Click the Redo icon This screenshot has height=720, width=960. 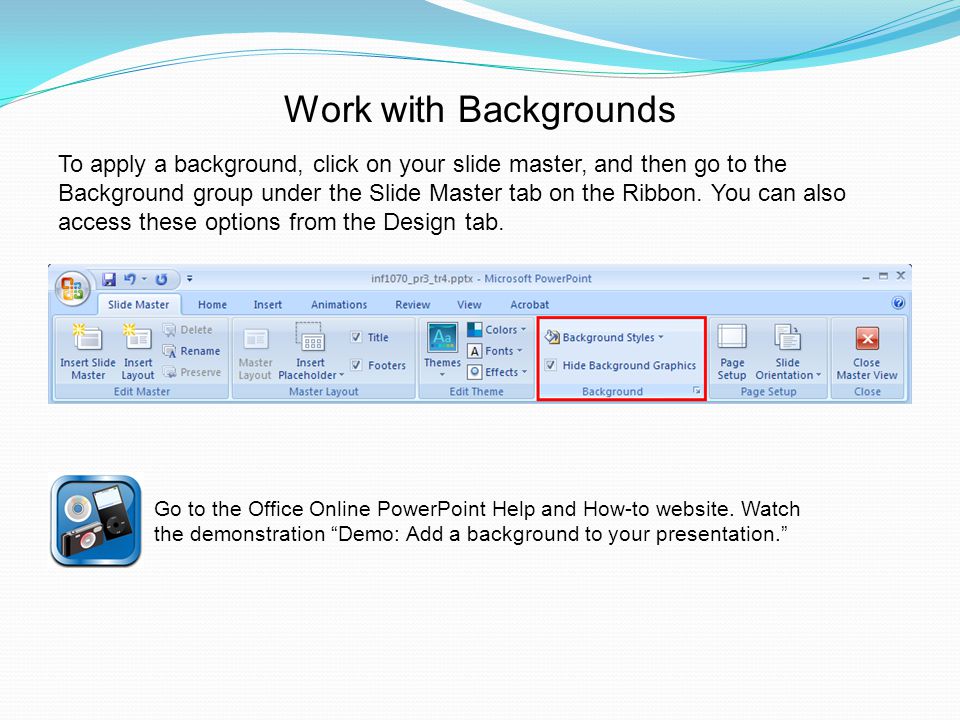161,279
